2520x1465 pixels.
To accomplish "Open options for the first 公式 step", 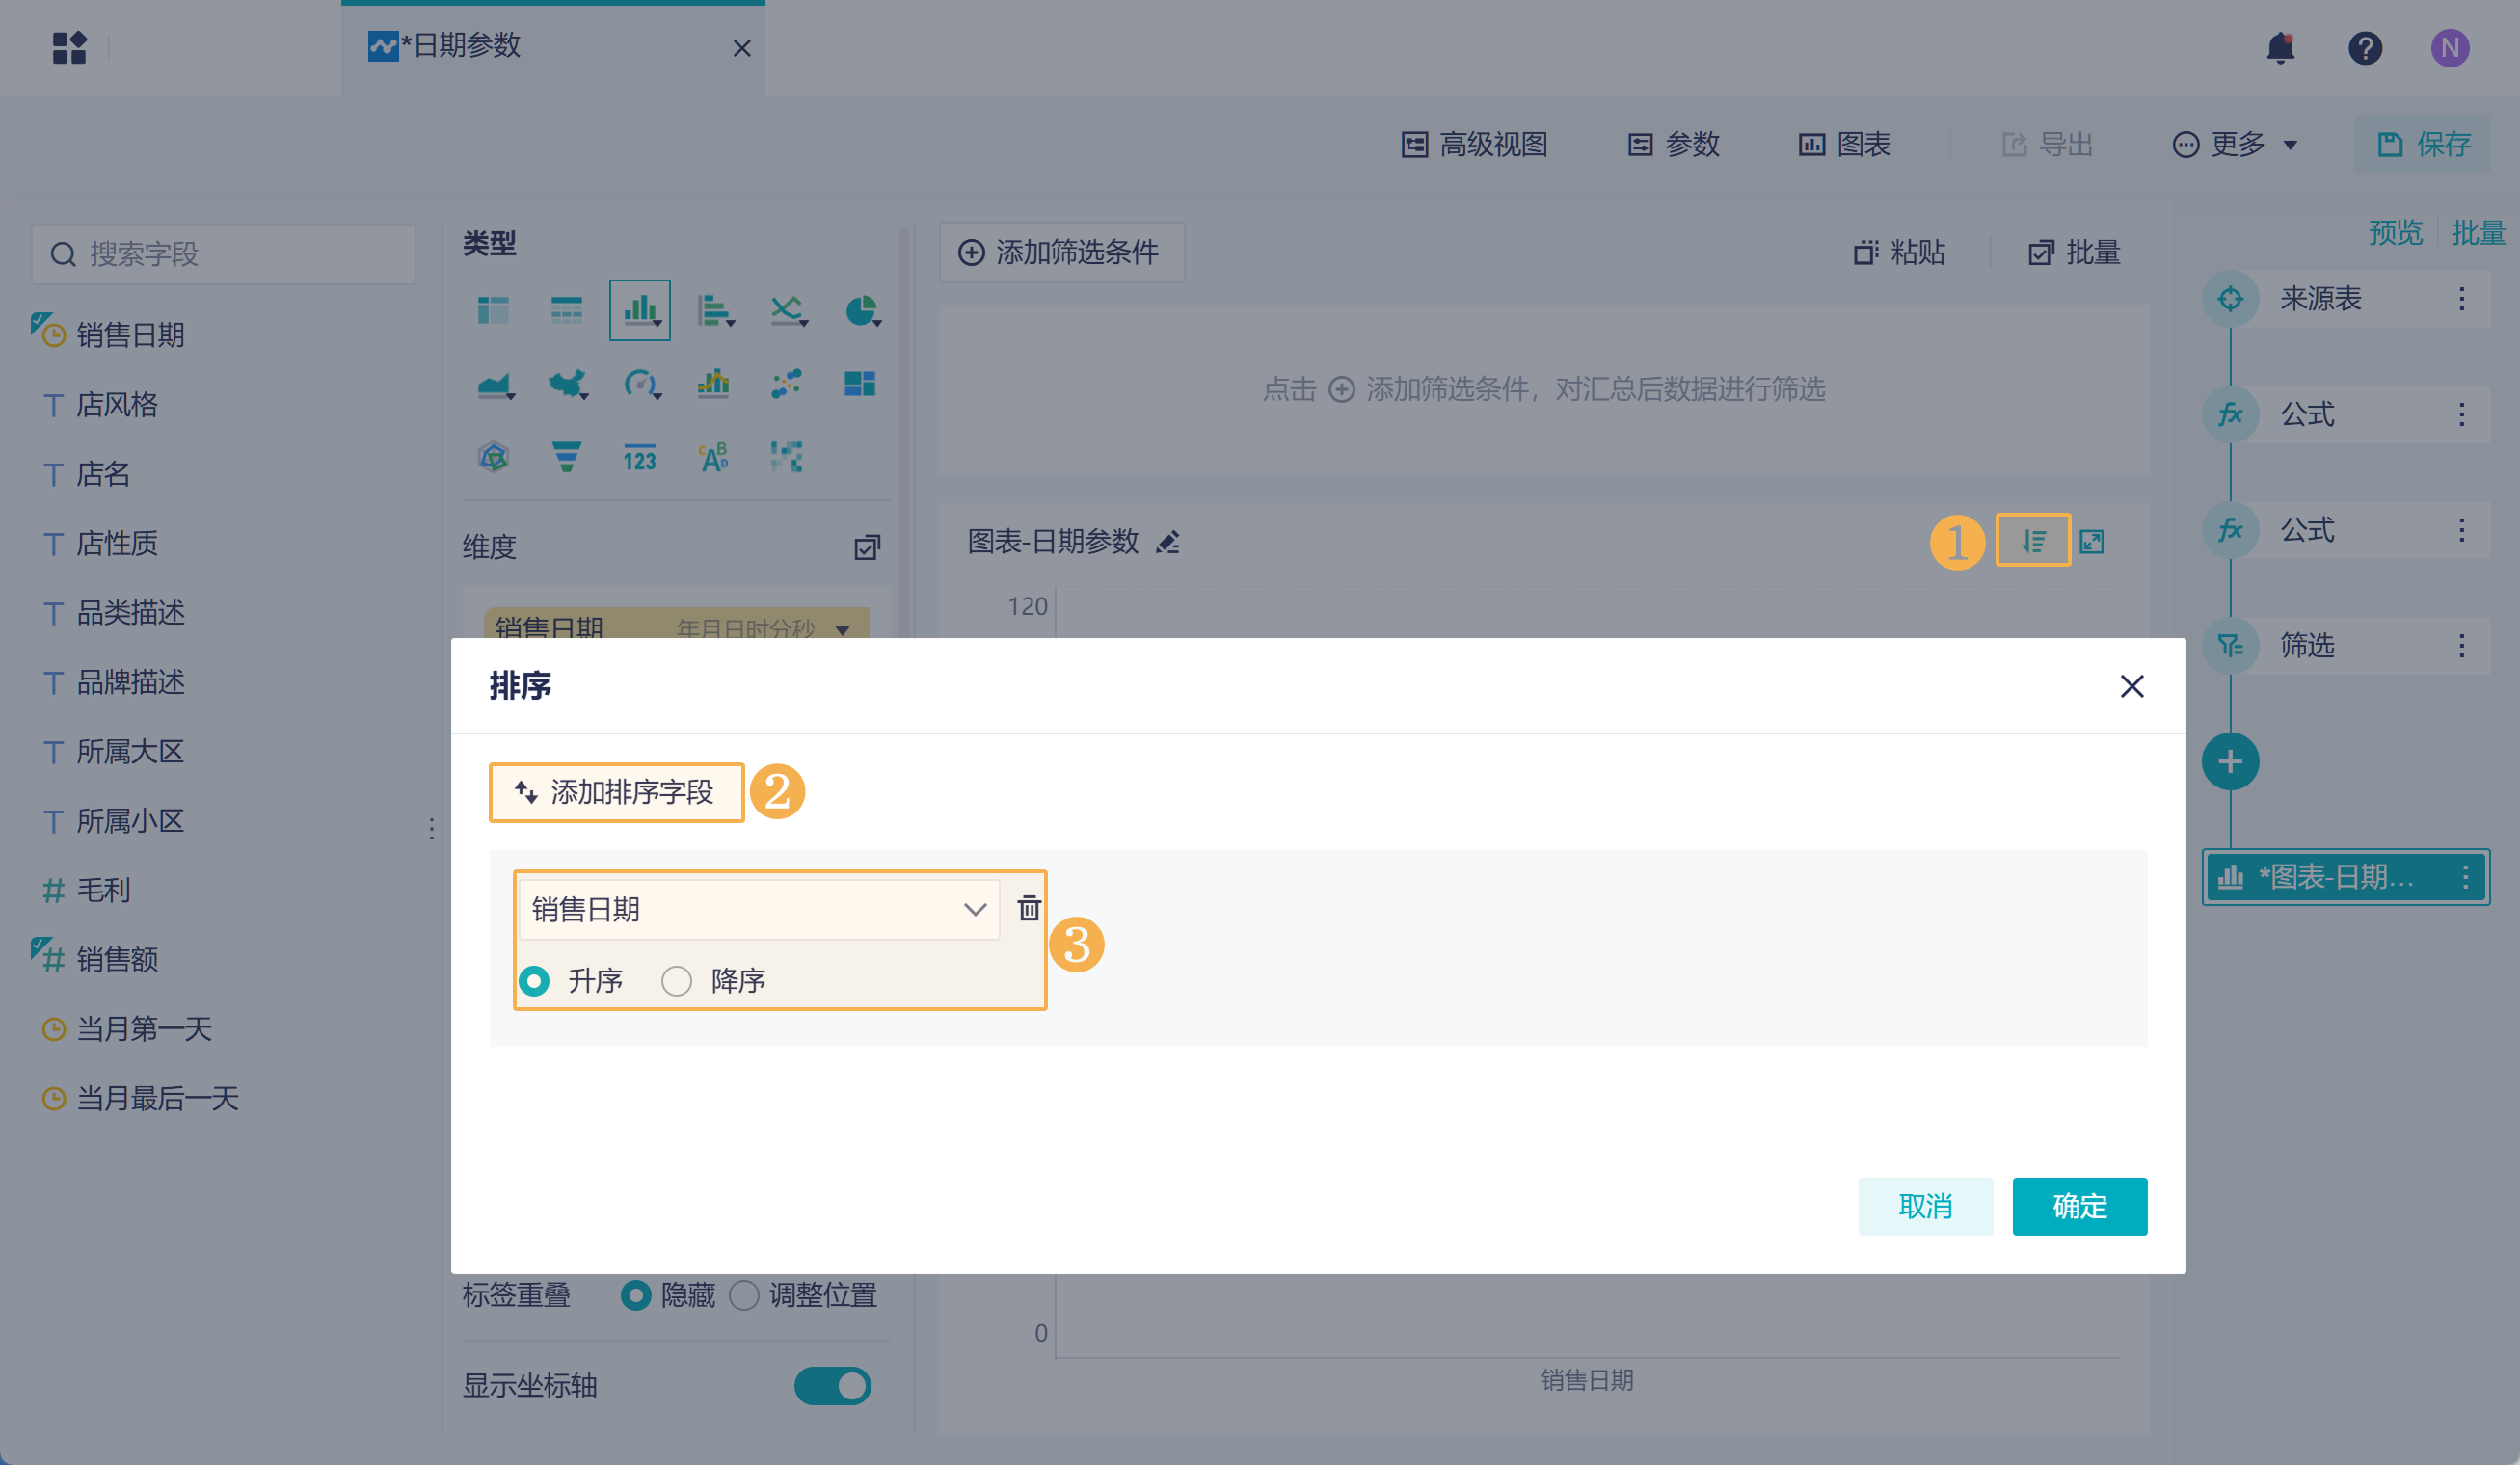I will click(2462, 415).
